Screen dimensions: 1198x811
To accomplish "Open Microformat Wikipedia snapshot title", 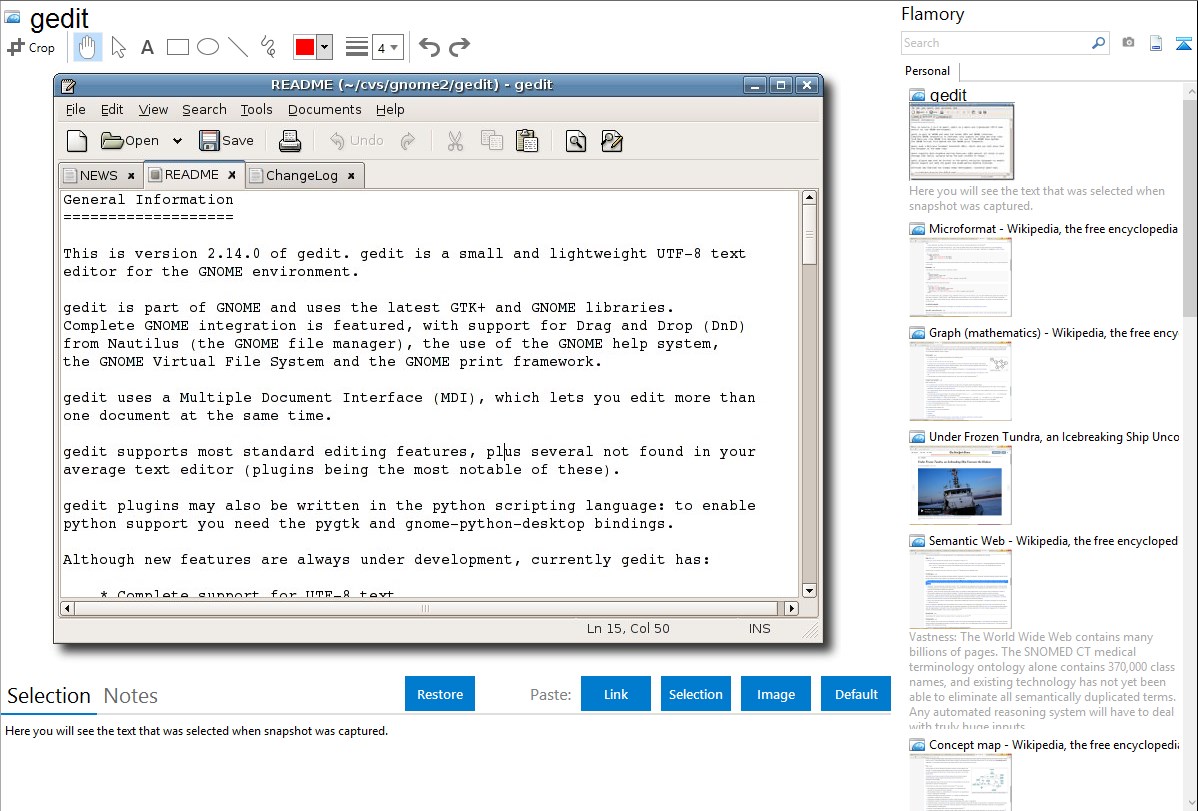I will click(x=1053, y=229).
